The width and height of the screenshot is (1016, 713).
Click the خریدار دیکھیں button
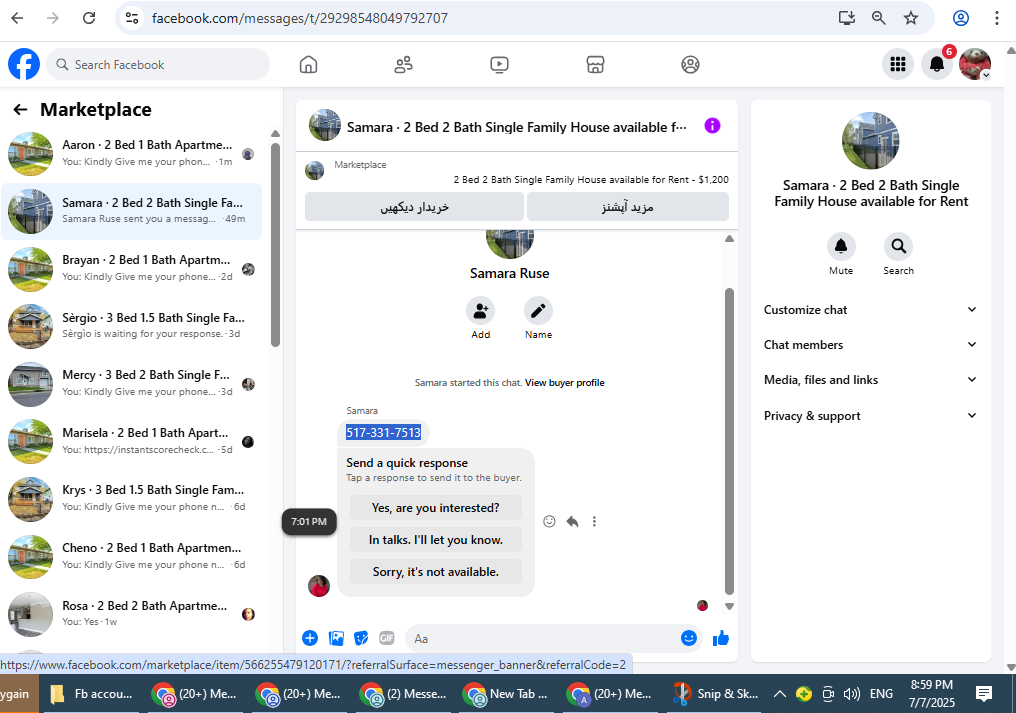(x=414, y=207)
